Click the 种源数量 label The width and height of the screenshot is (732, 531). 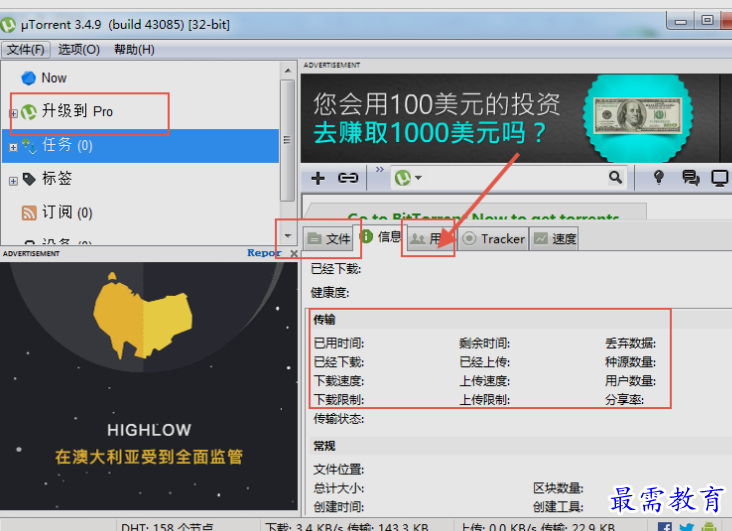pyautogui.click(x=630, y=362)
